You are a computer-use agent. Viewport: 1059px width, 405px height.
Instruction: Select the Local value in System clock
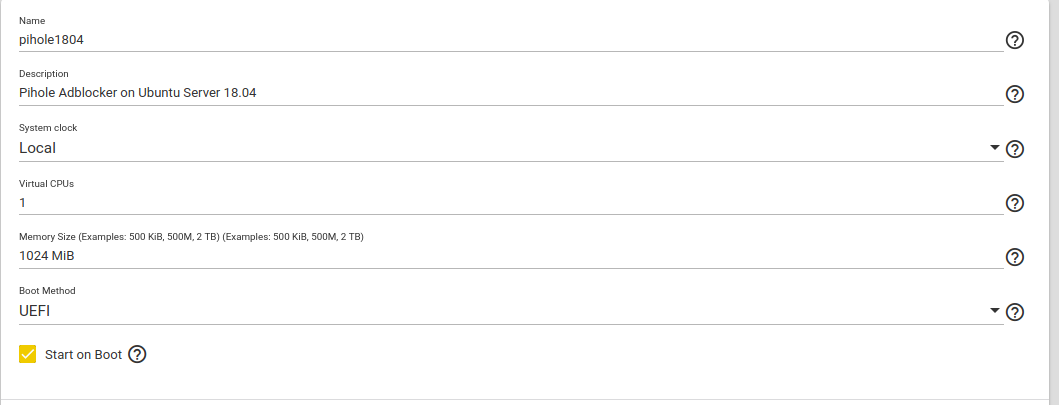pyautogui.click(x=37, y=148)
